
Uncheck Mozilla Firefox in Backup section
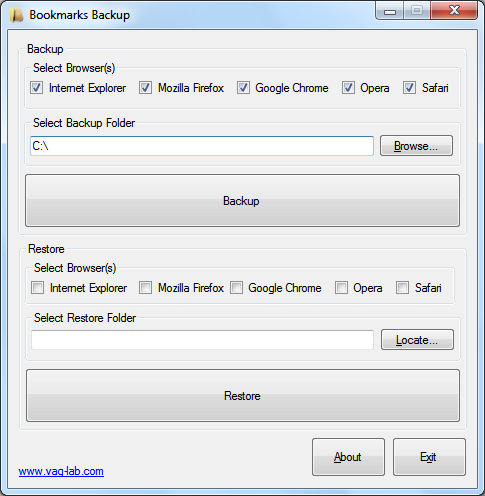click(x=145, y=88)
